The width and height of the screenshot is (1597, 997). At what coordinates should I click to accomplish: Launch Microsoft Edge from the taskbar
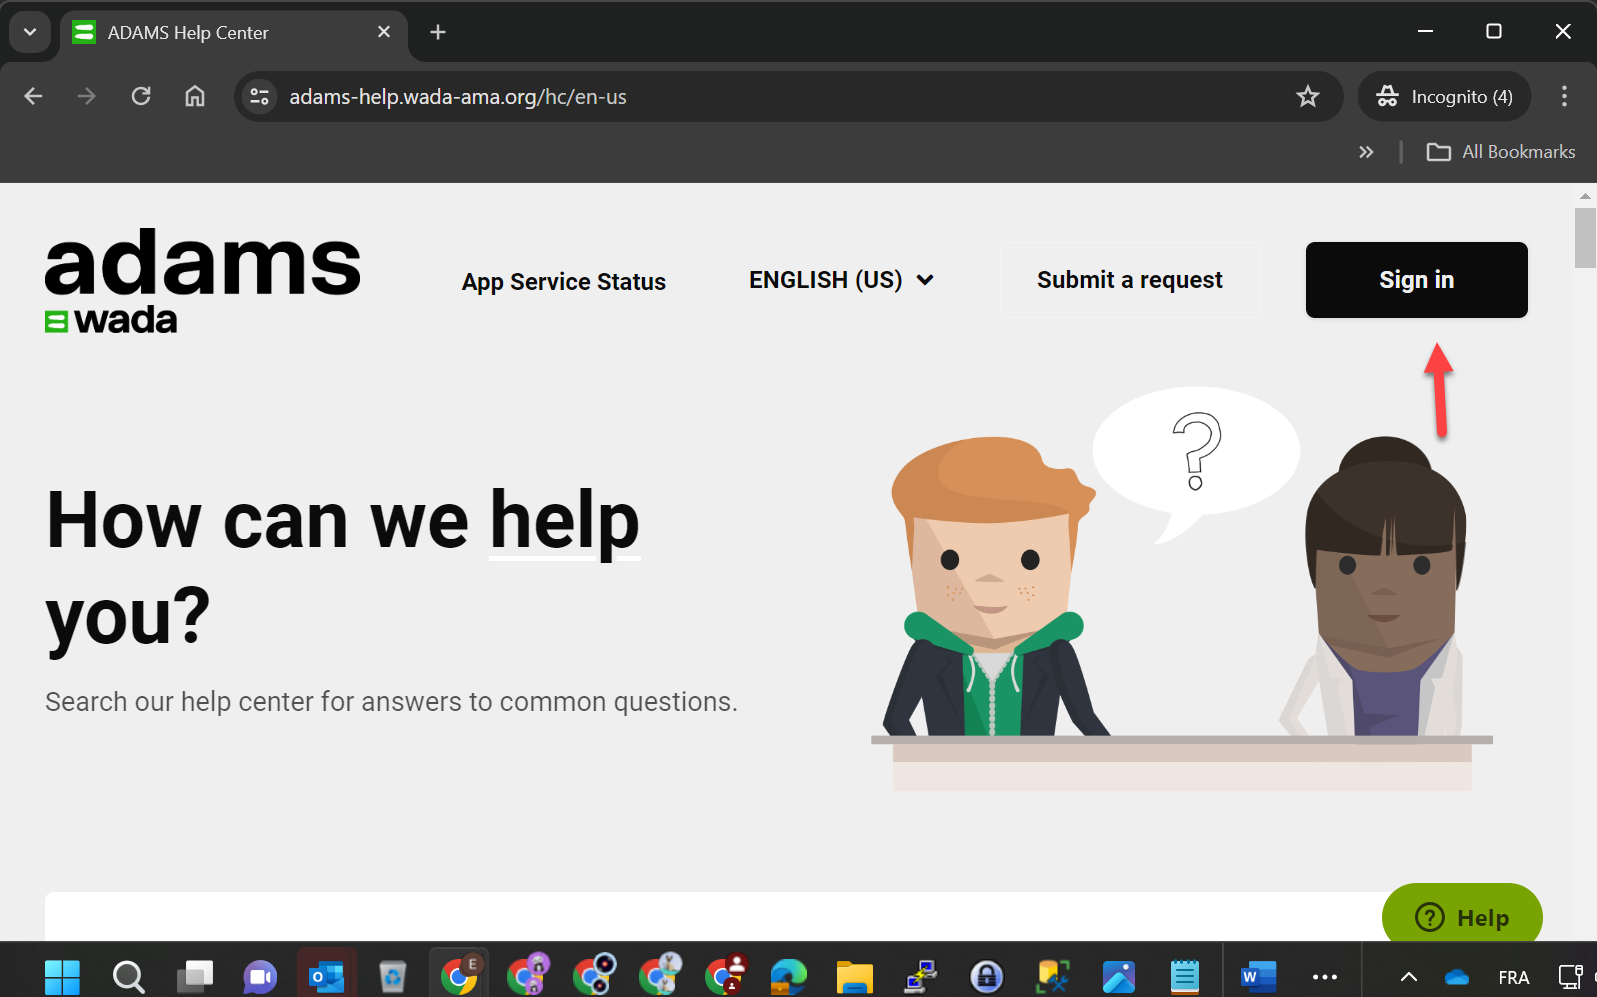pyautogui.click(x=788, y=976)
